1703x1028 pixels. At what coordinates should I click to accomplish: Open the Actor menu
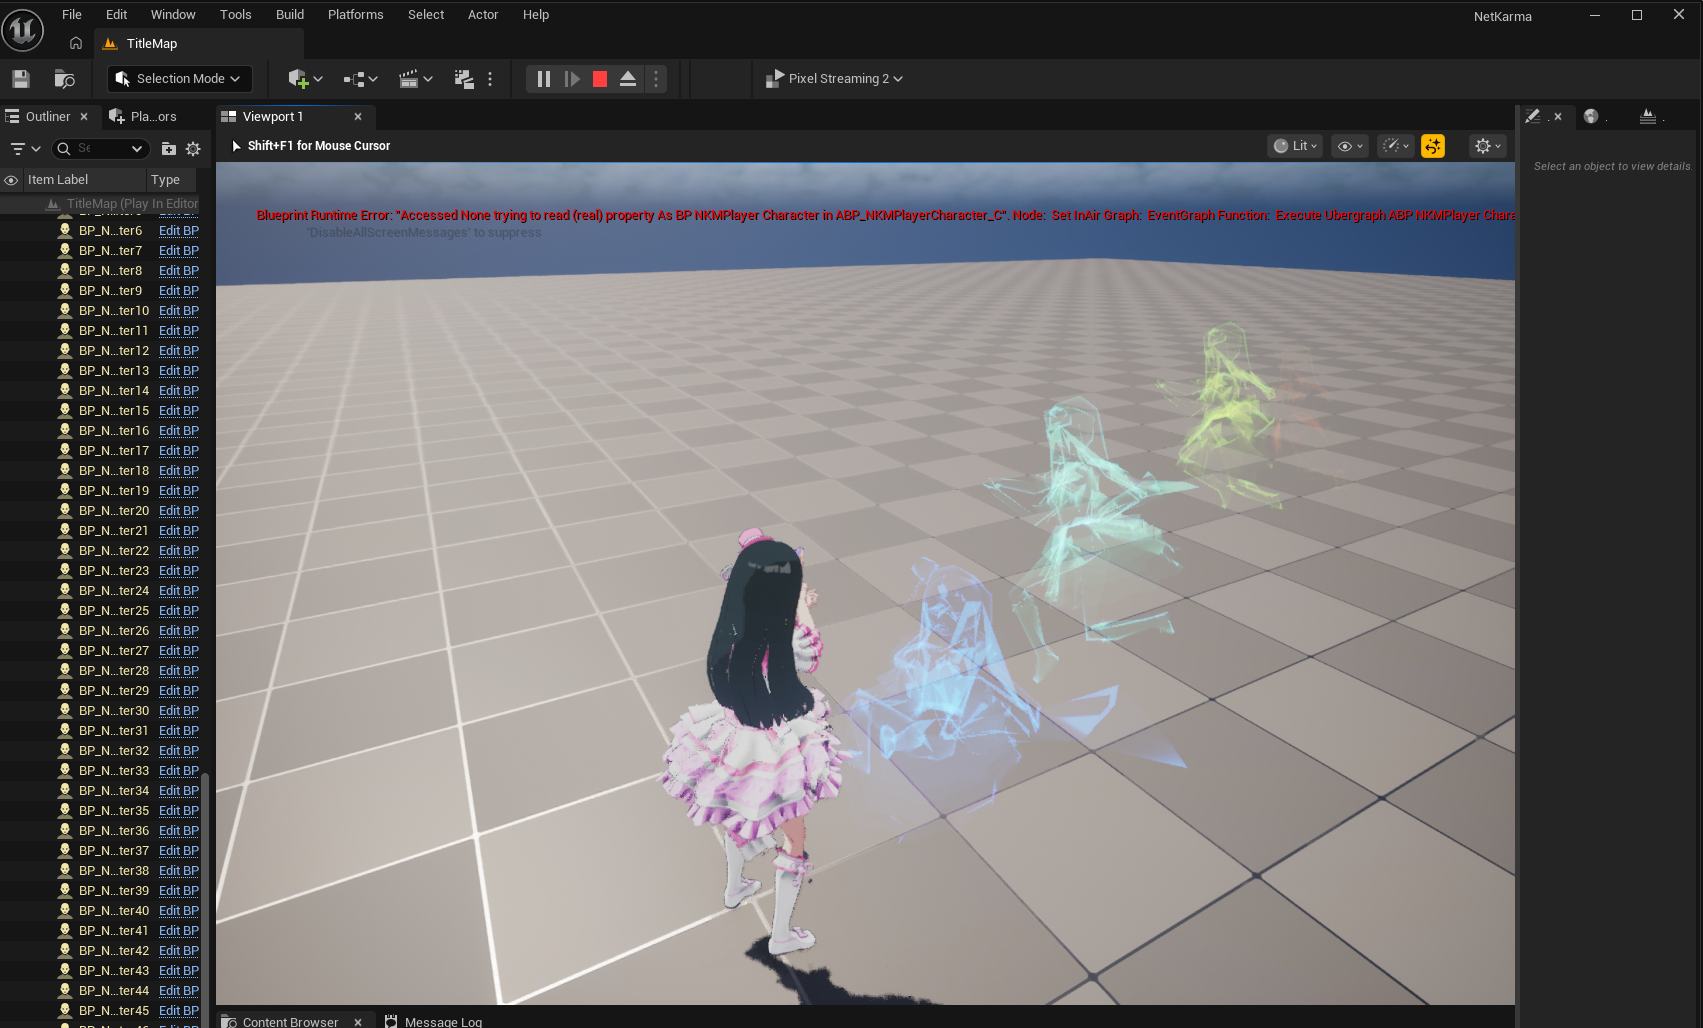point(483,15)
